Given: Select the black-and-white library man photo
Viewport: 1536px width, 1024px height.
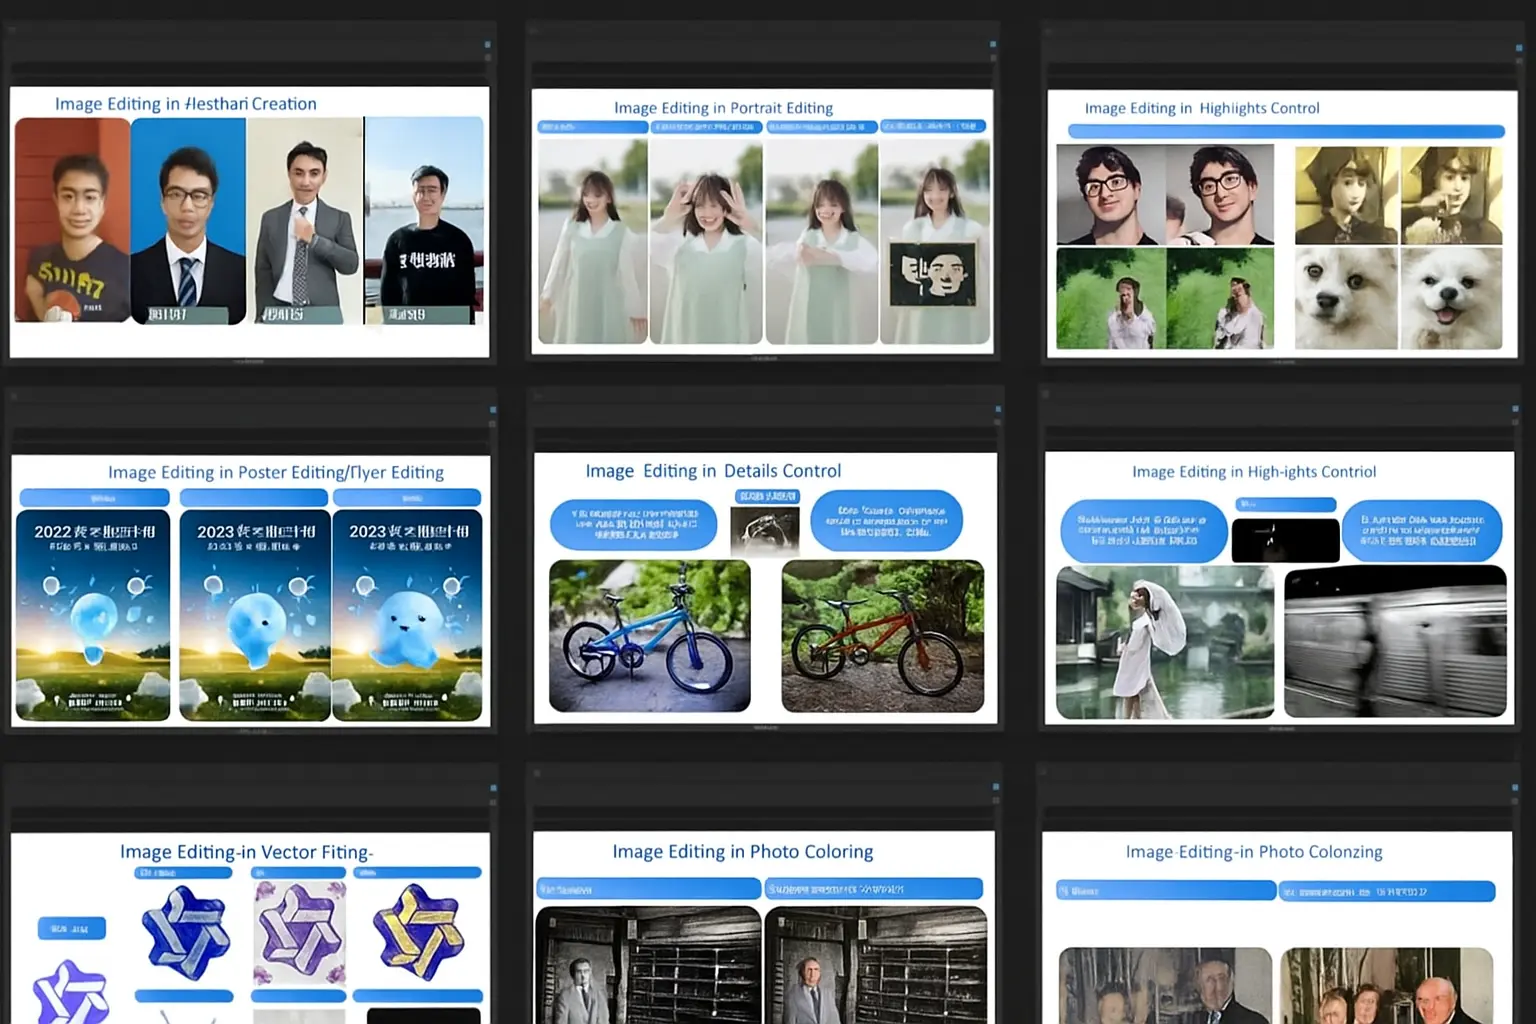Looking at the screenshot, I should [x=649, y=965].
